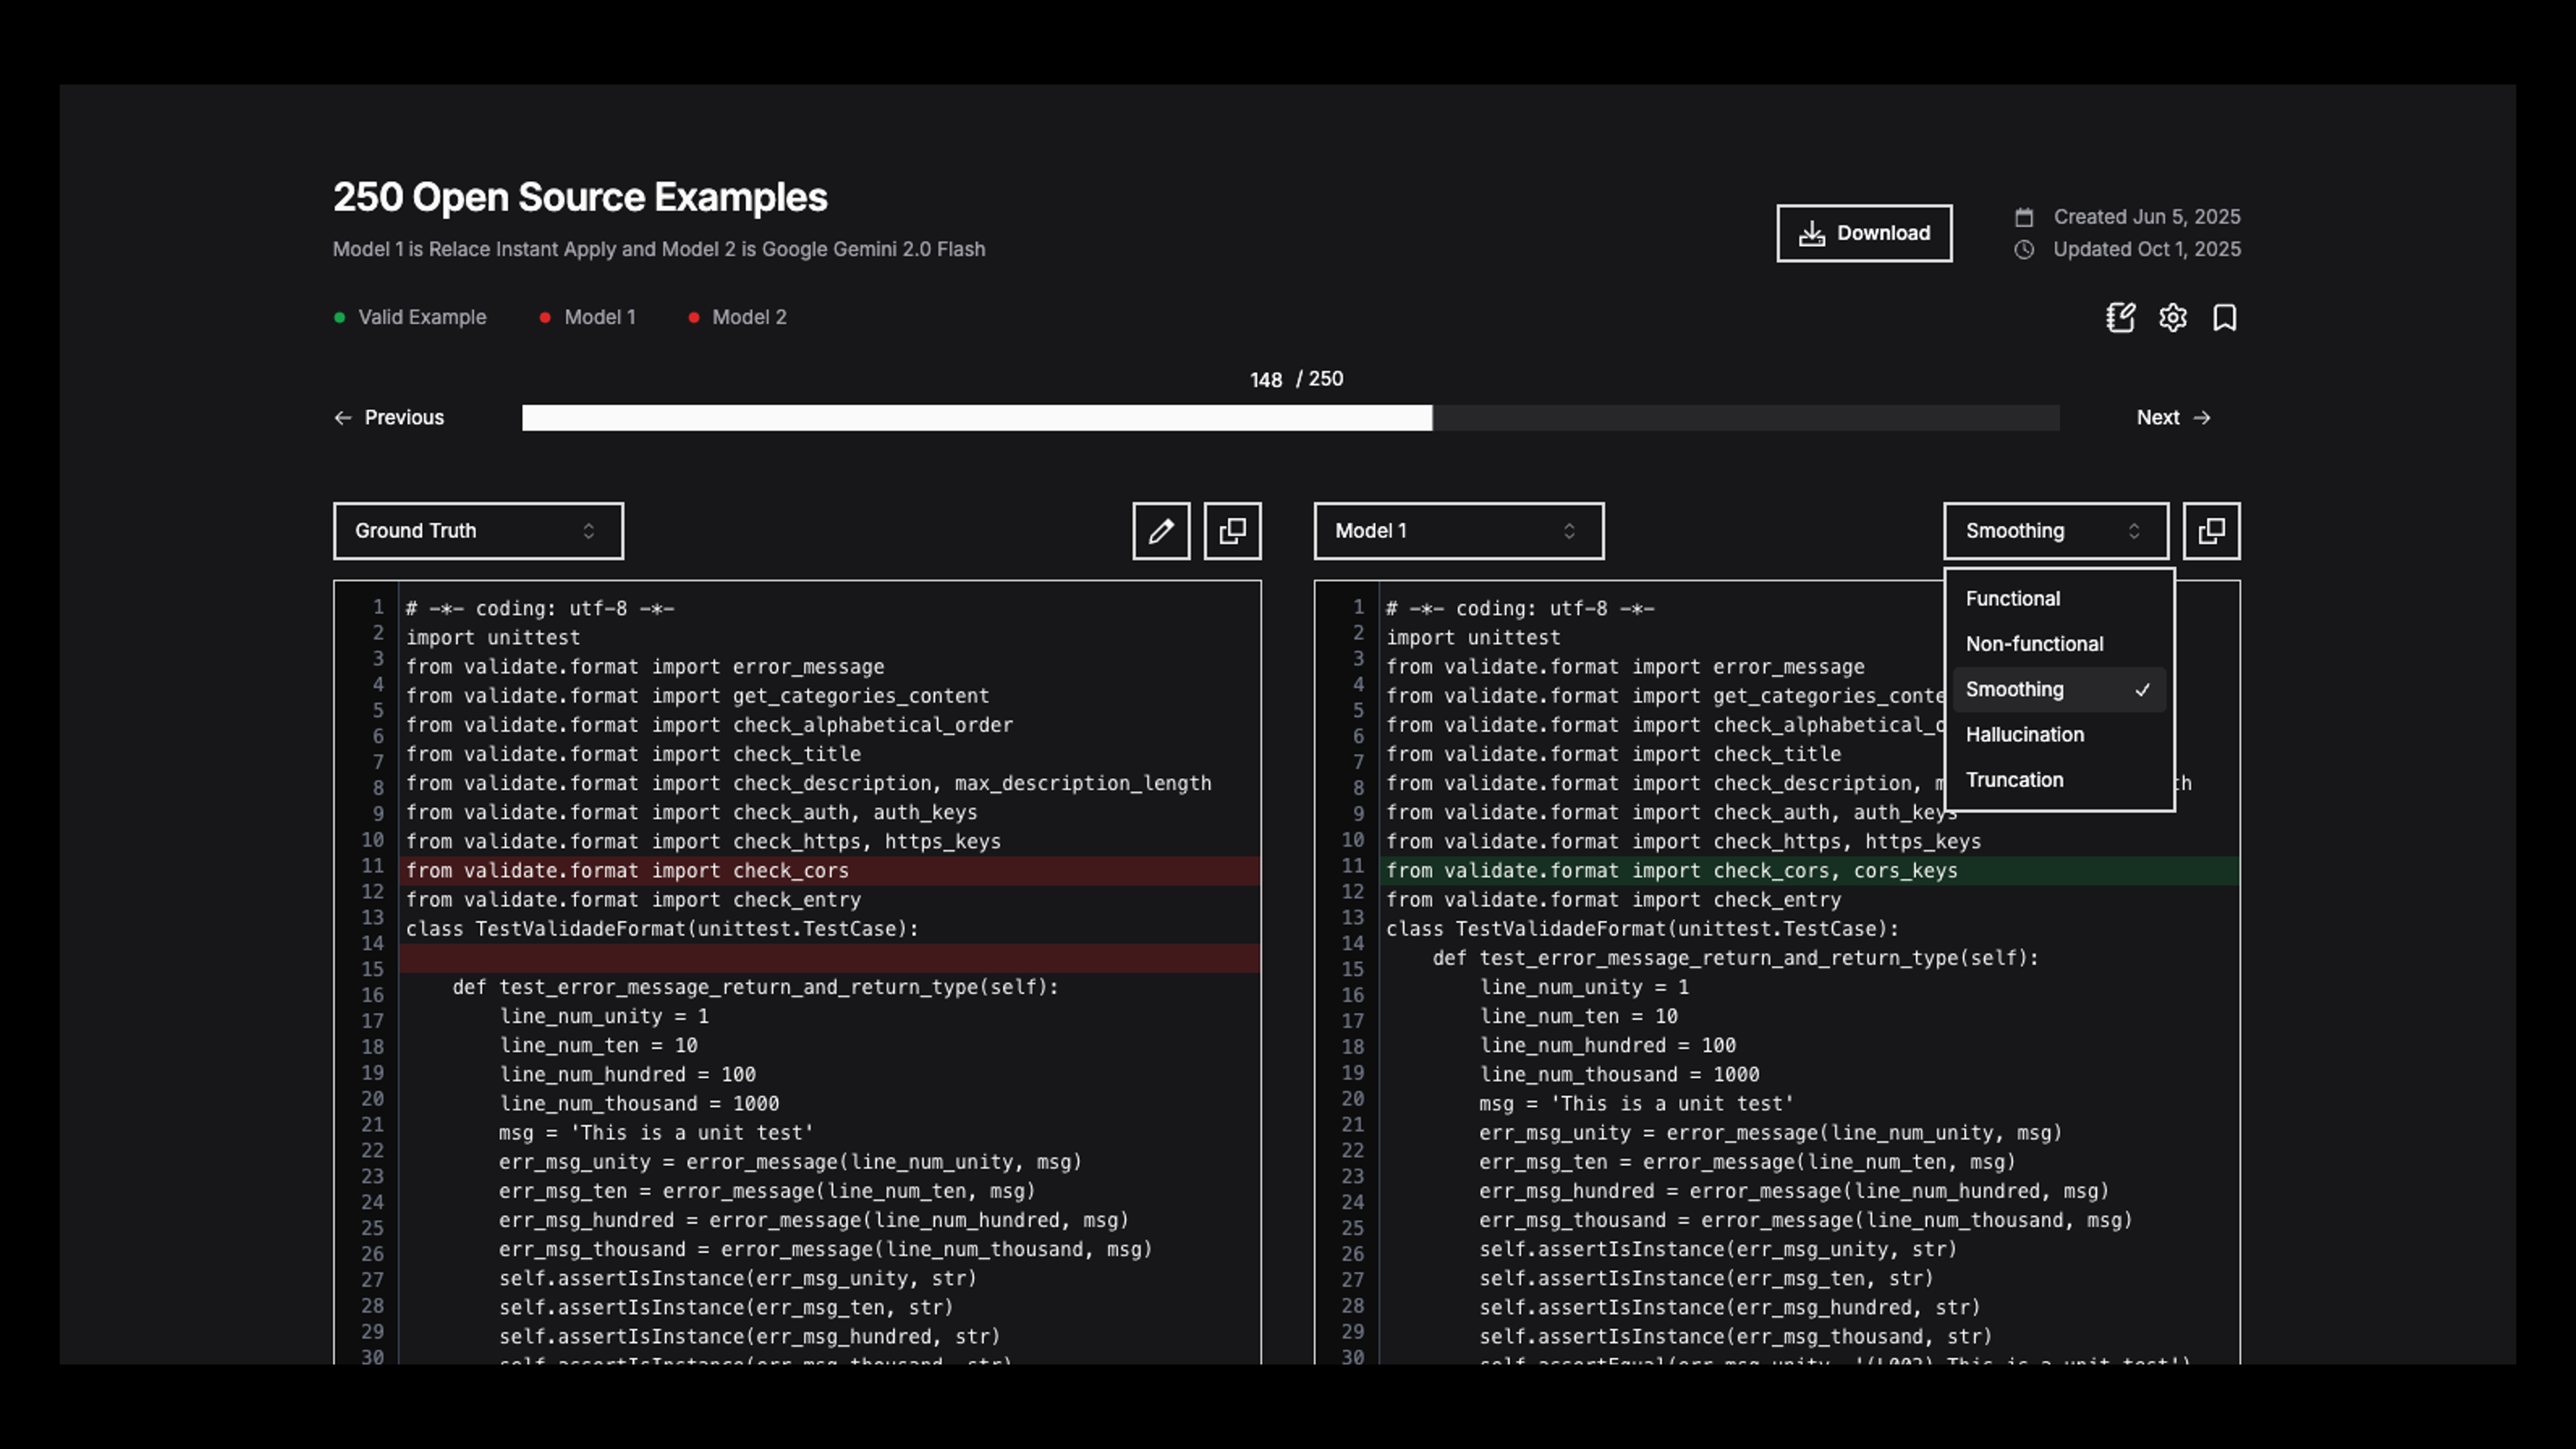
Task: Click the note edit icon near settings
Action: [2120, 317]
